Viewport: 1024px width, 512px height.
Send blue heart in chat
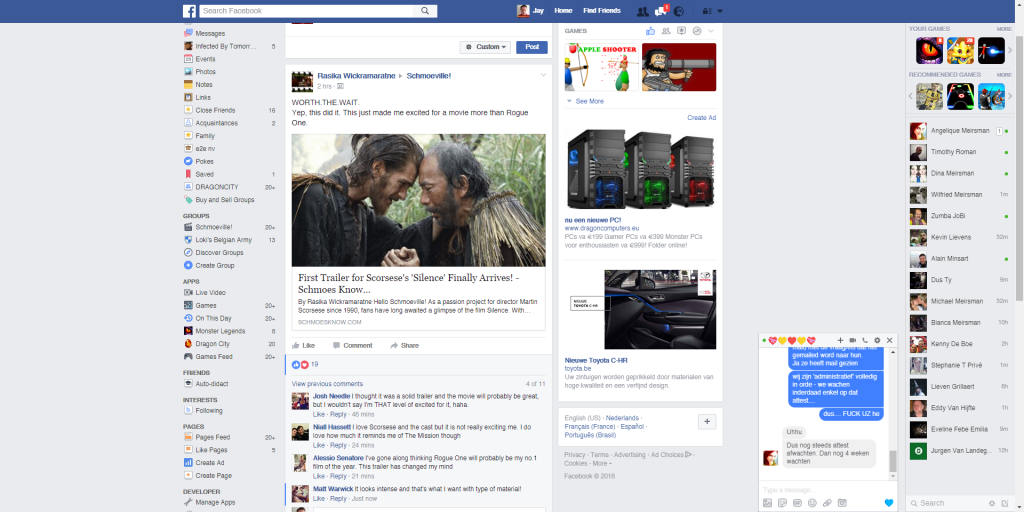pos(888,503)
